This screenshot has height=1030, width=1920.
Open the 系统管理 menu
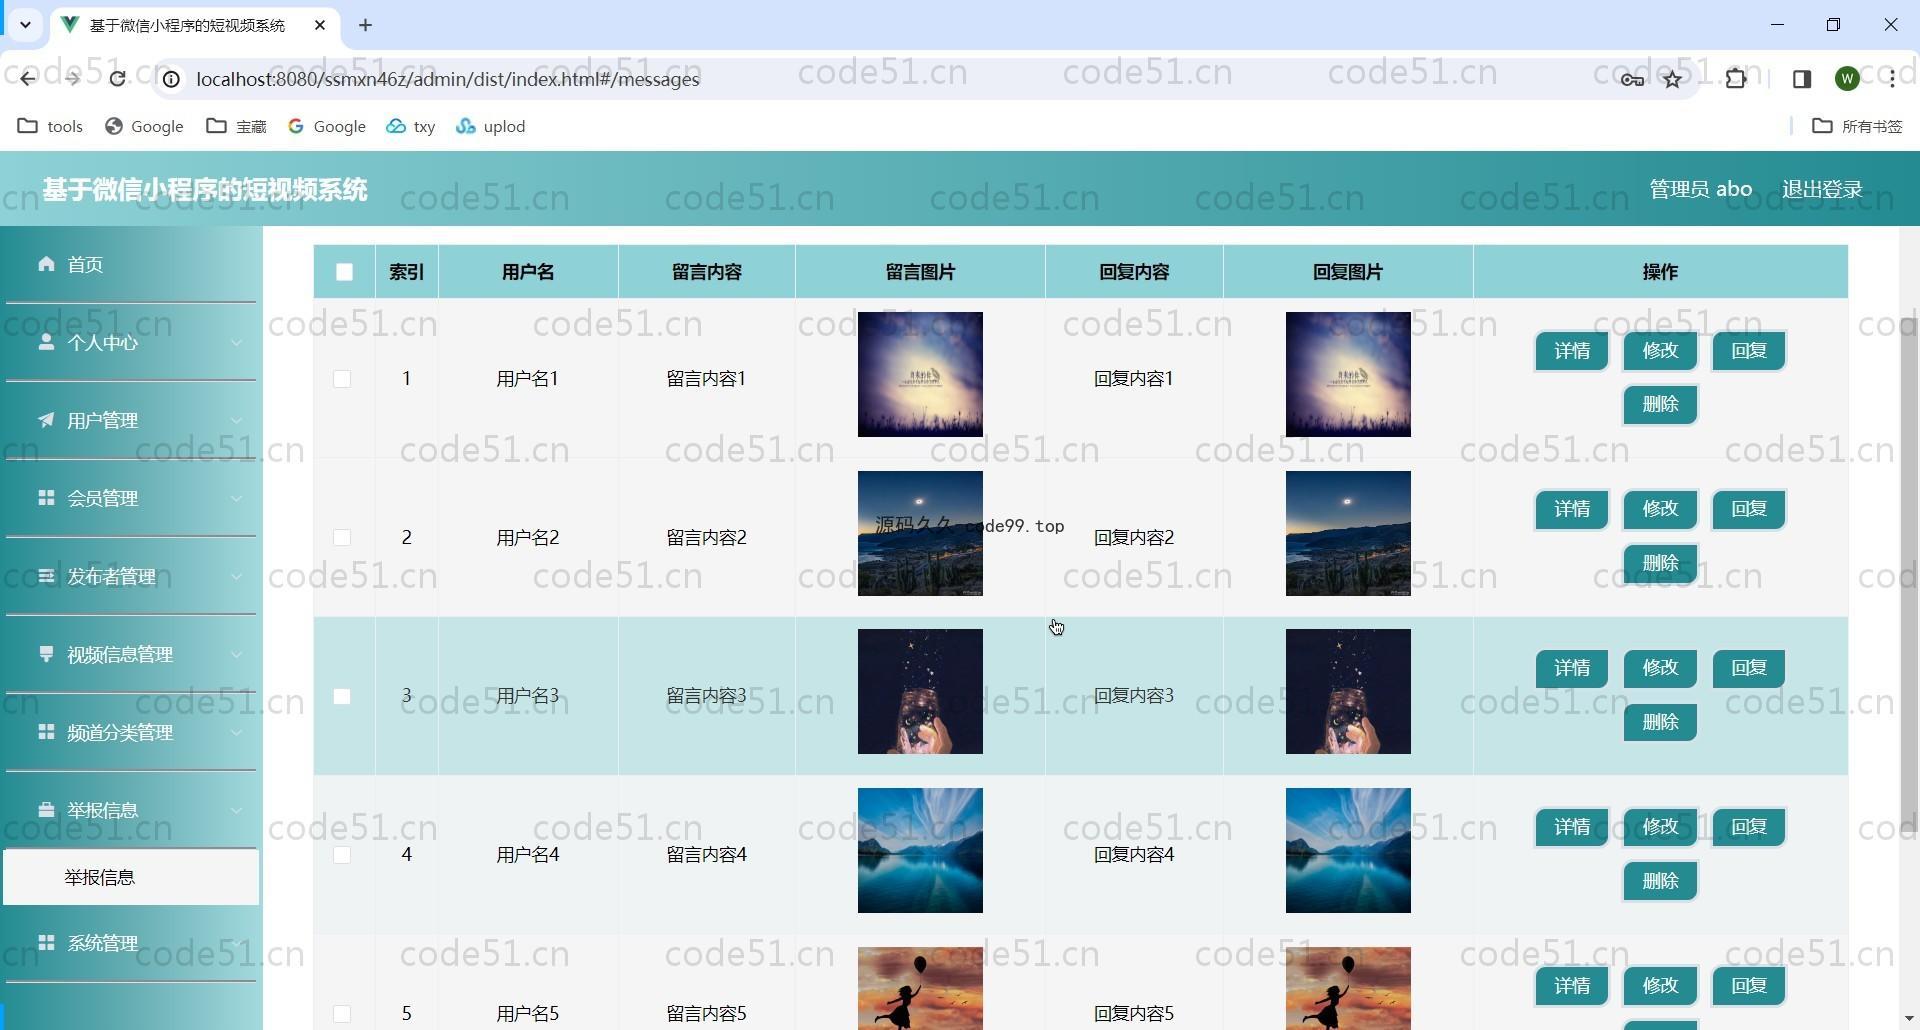(130, 943)
